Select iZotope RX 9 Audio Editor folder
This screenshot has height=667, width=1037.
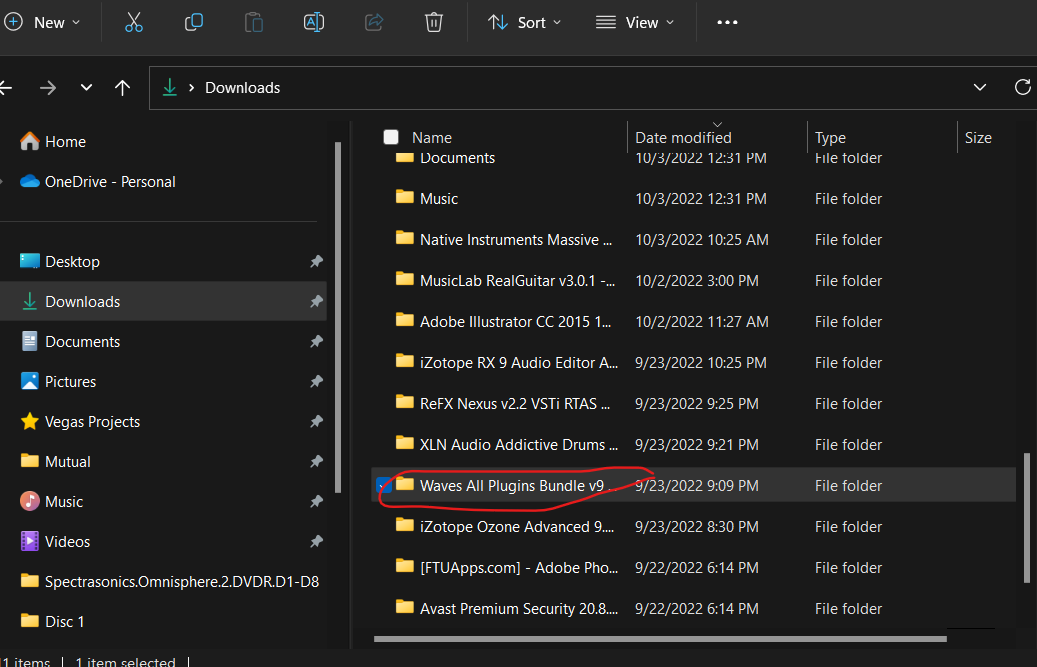coord(693,363)
